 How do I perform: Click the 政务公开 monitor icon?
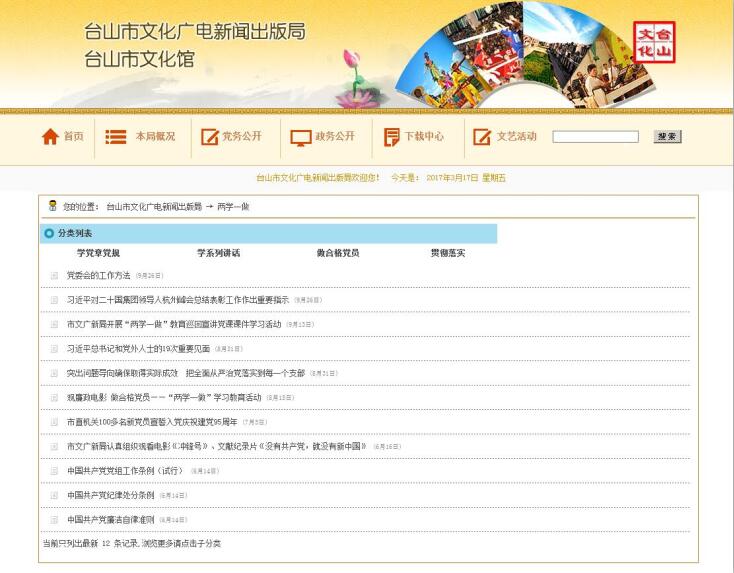[x=301, y=137]
